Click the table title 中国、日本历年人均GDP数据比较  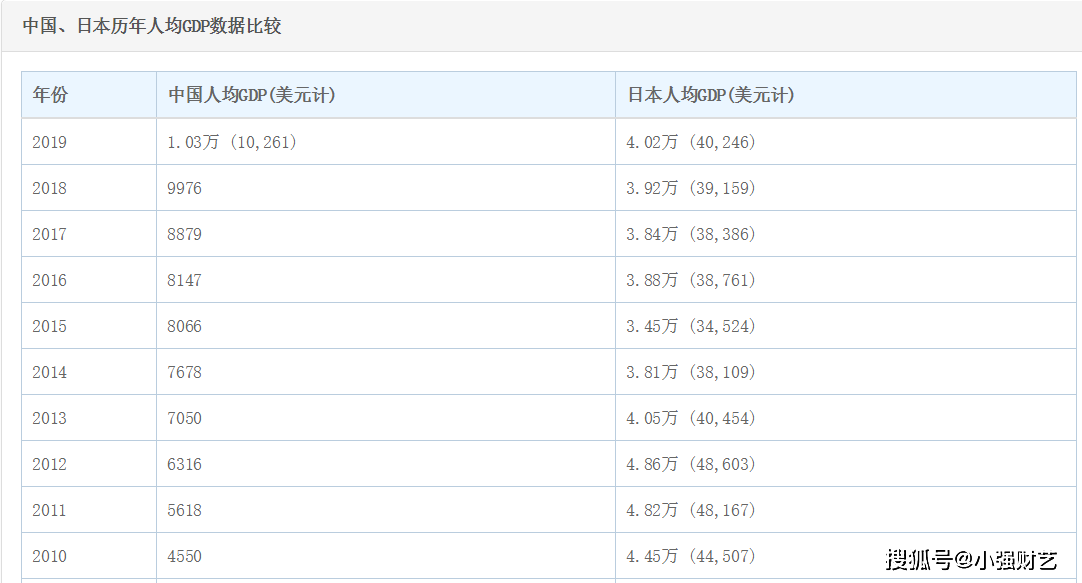(x=152, y=26)
